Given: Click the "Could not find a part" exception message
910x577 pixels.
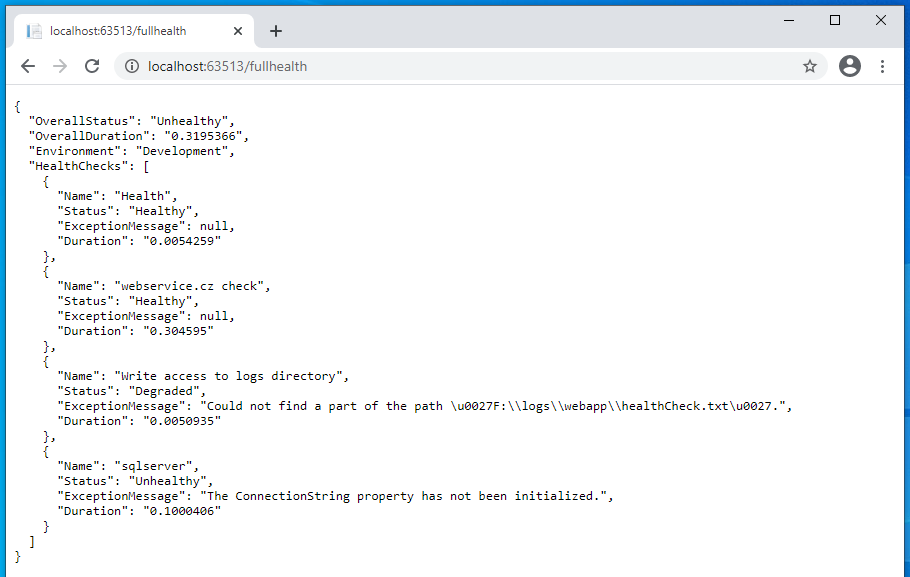Looking at the screenshot, I should coord(496,406).
